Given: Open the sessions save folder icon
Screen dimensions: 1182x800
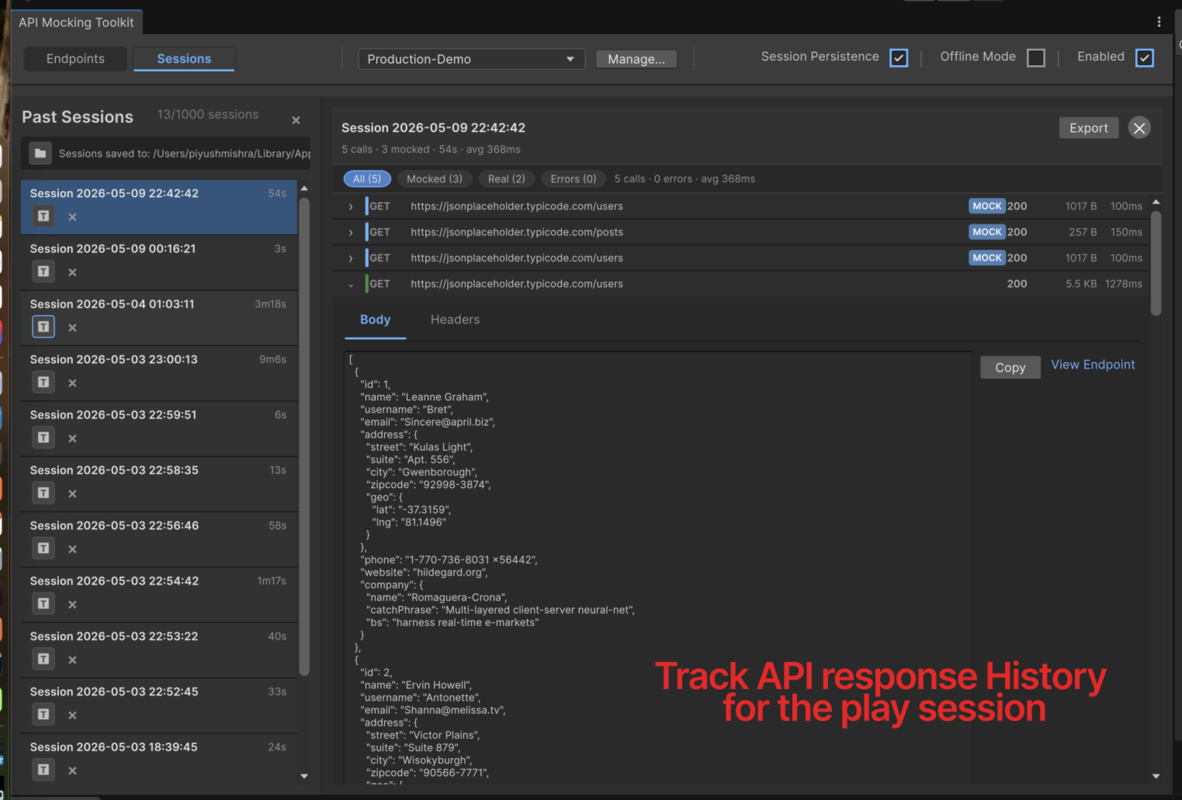Looking at the screenshot, I should pos(40,153).
